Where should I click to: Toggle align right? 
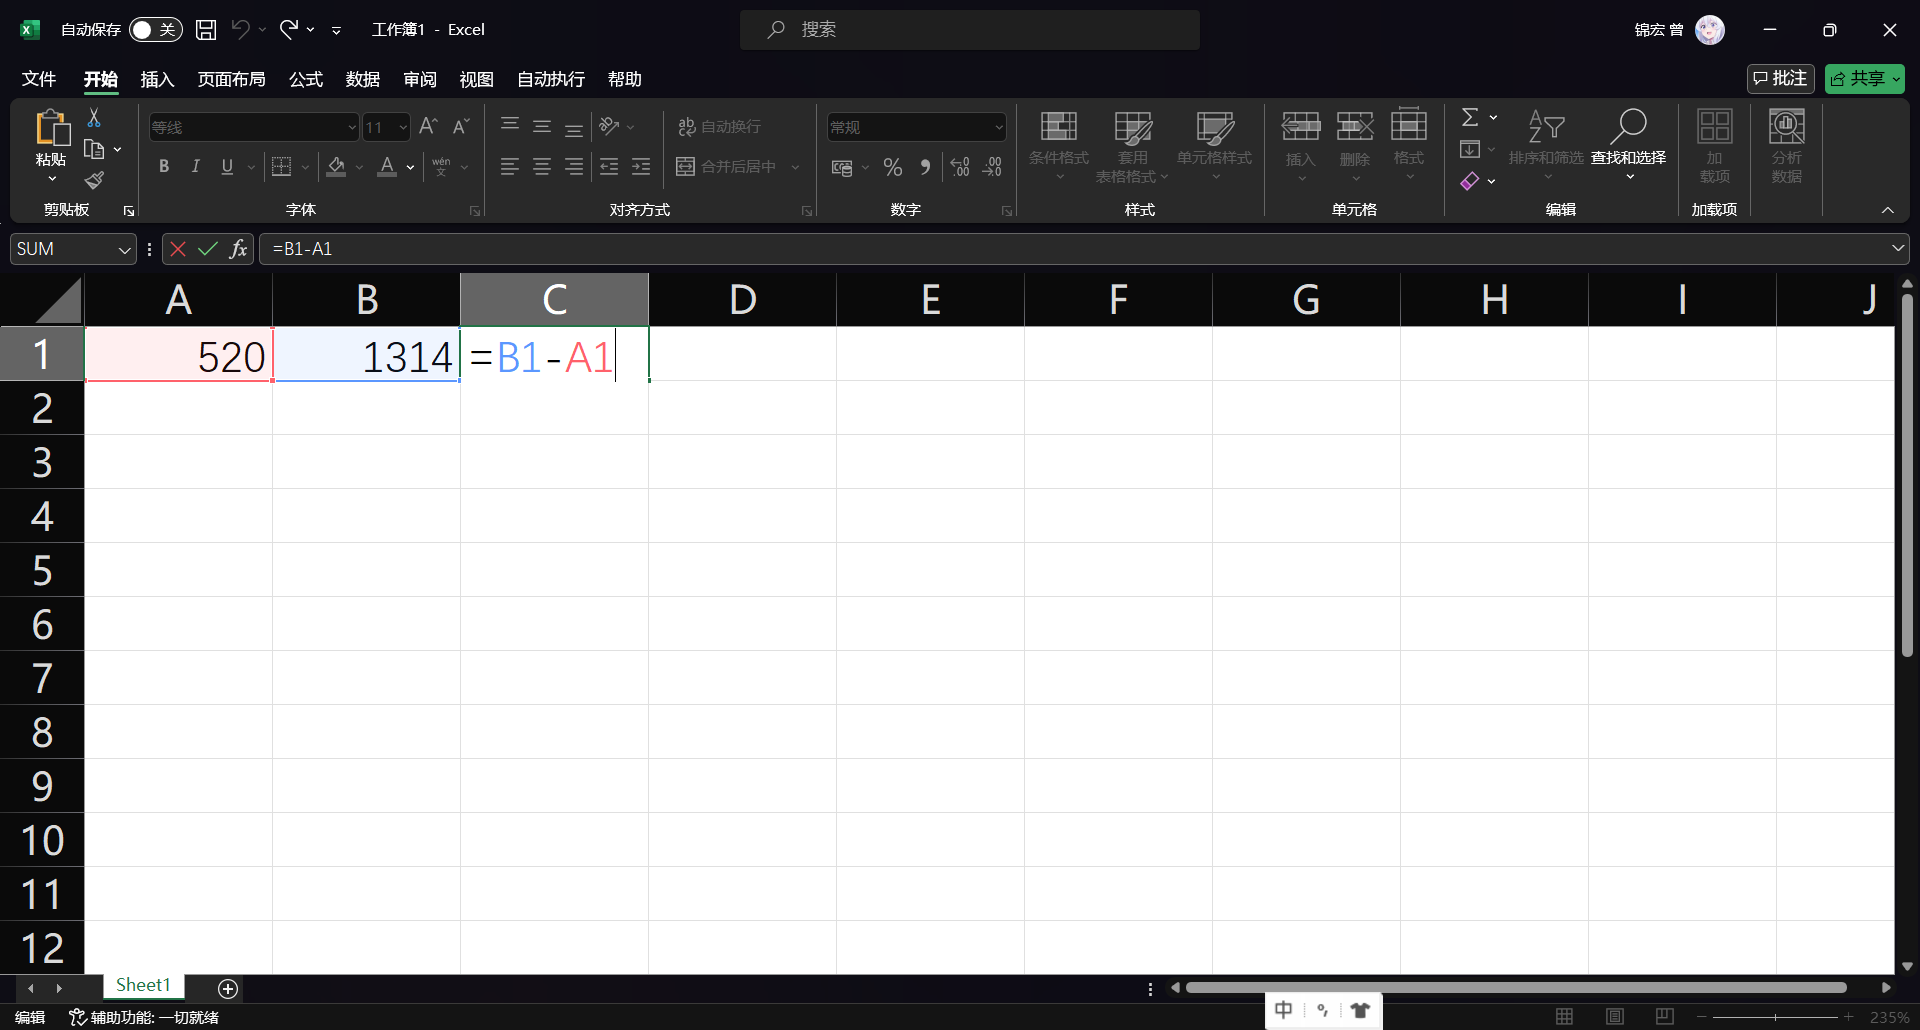coord(574,167)
